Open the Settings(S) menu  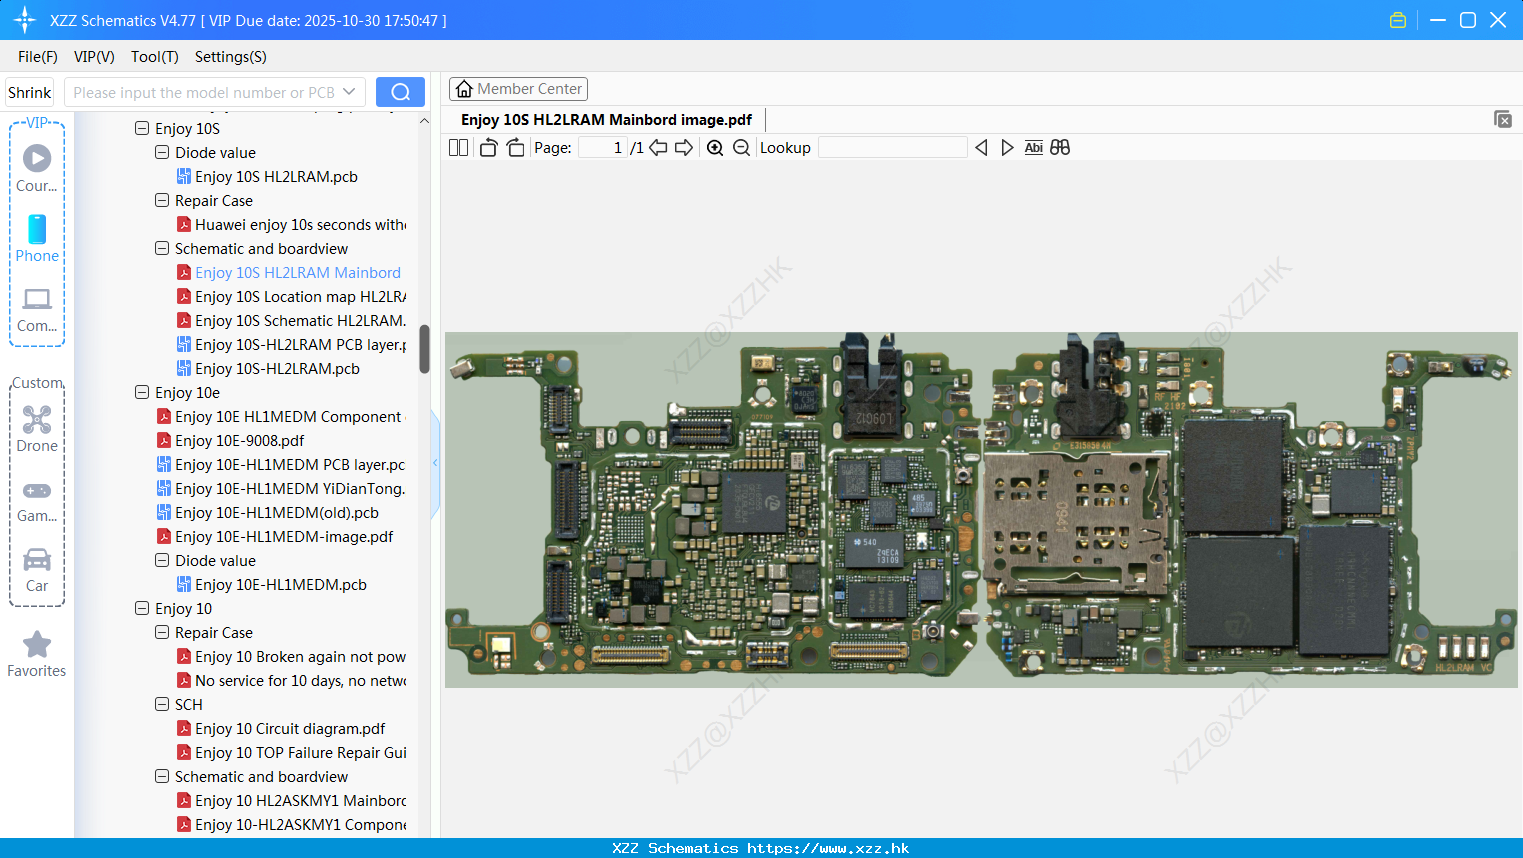coord(231,57)
